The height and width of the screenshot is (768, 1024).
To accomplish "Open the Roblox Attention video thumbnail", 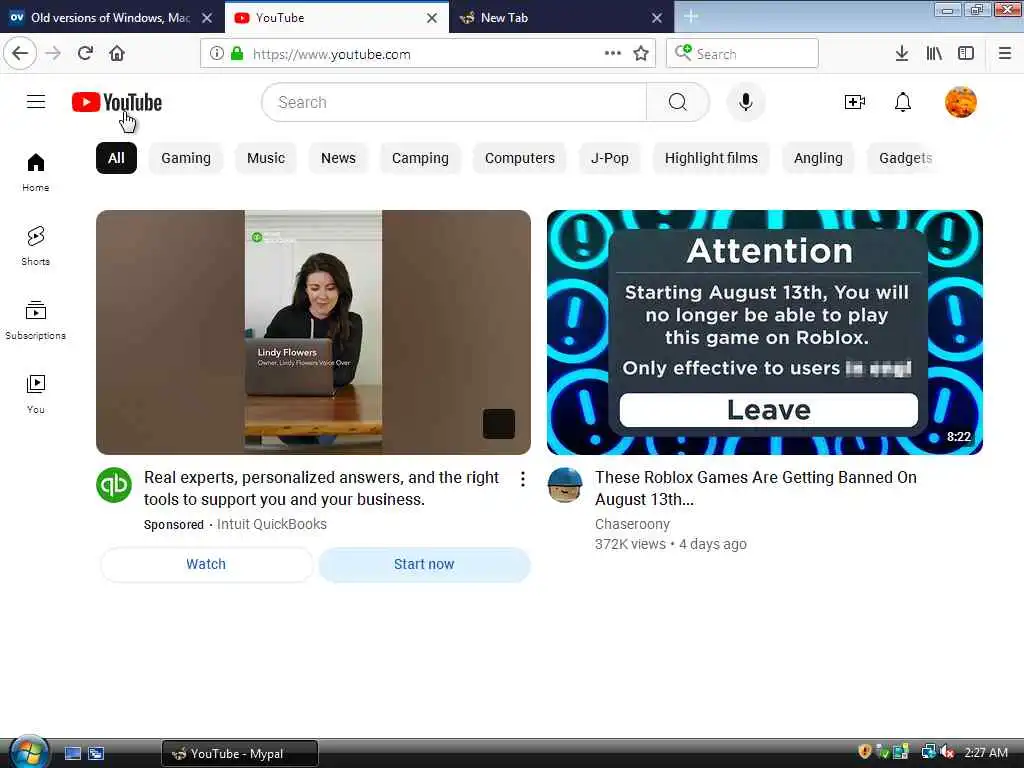I will [x=765, y=332].
